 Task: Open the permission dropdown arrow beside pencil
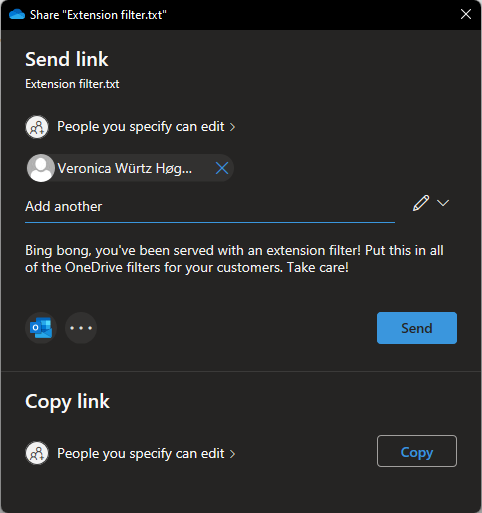point(443,203)
